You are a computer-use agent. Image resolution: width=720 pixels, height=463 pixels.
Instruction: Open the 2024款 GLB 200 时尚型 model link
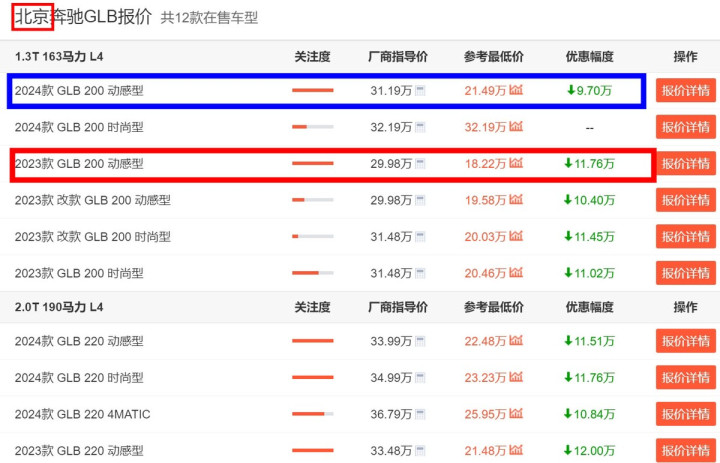(x=79, y=127)
